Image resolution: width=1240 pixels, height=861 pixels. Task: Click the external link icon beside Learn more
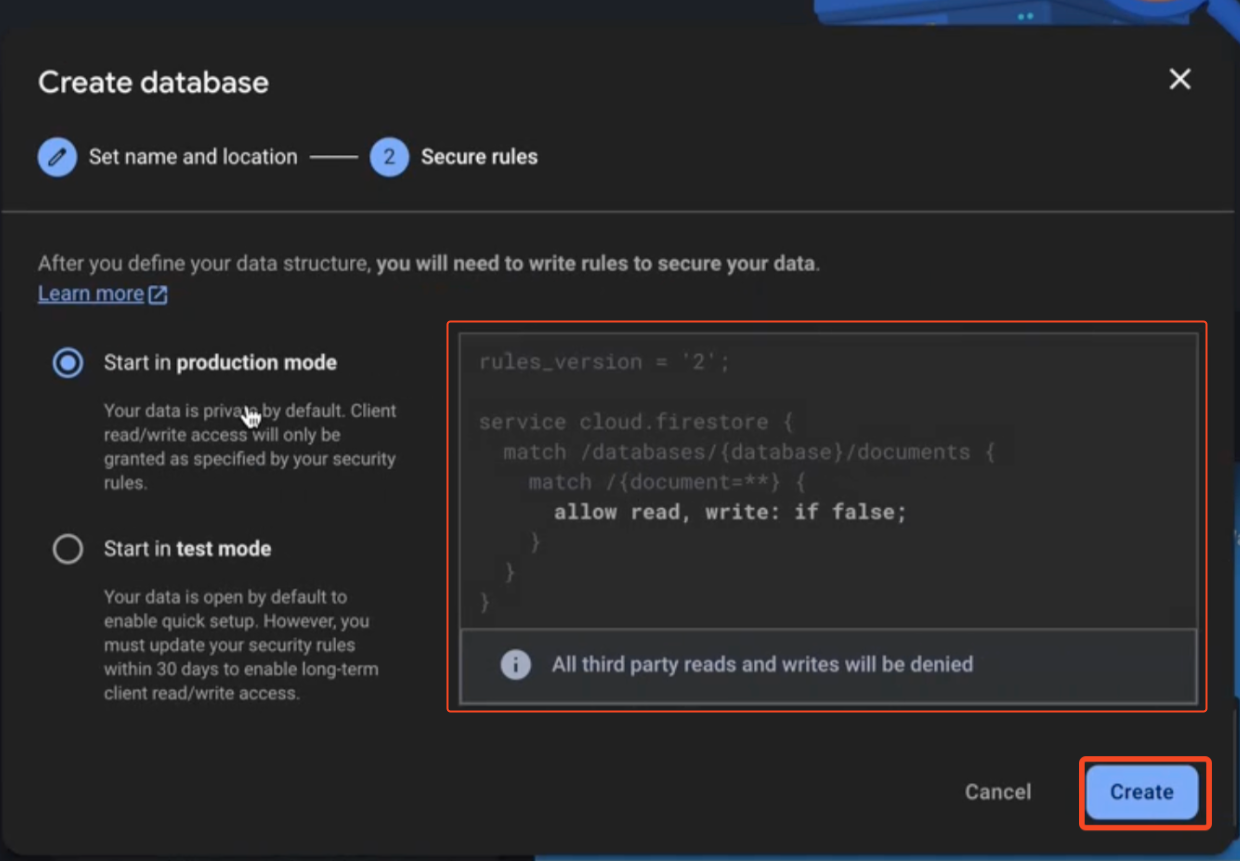click(x=158, y=294)
